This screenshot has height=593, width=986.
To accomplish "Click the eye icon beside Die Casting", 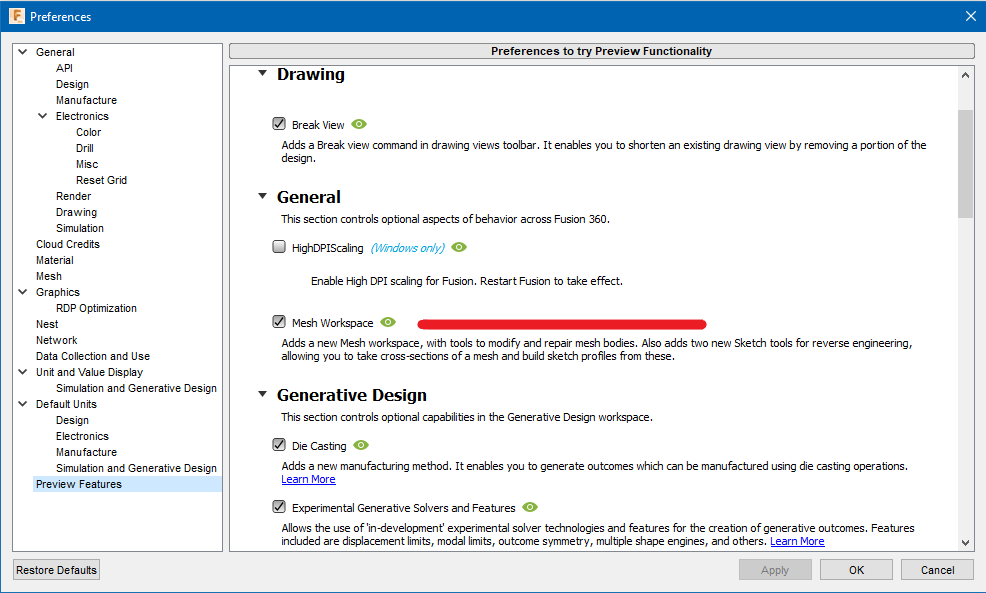I will tap(361, 445).
